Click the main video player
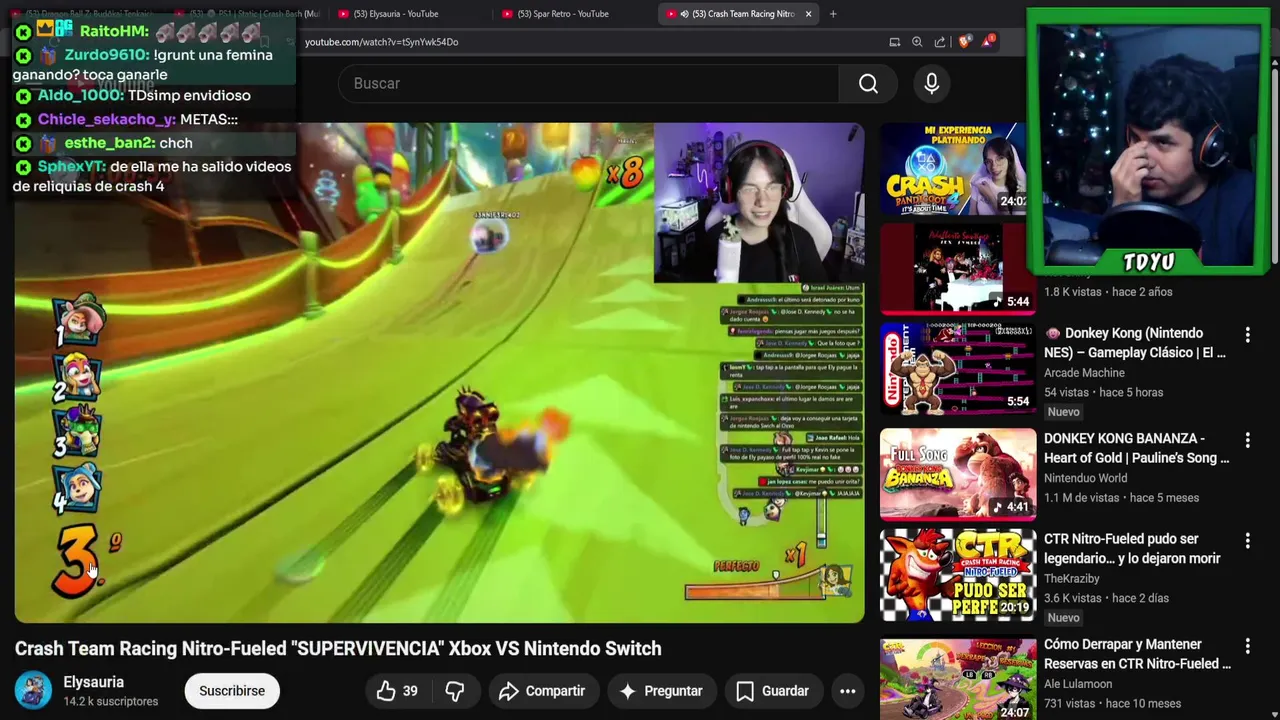The width and height of the screenshot is (1280, 720). 439,373
